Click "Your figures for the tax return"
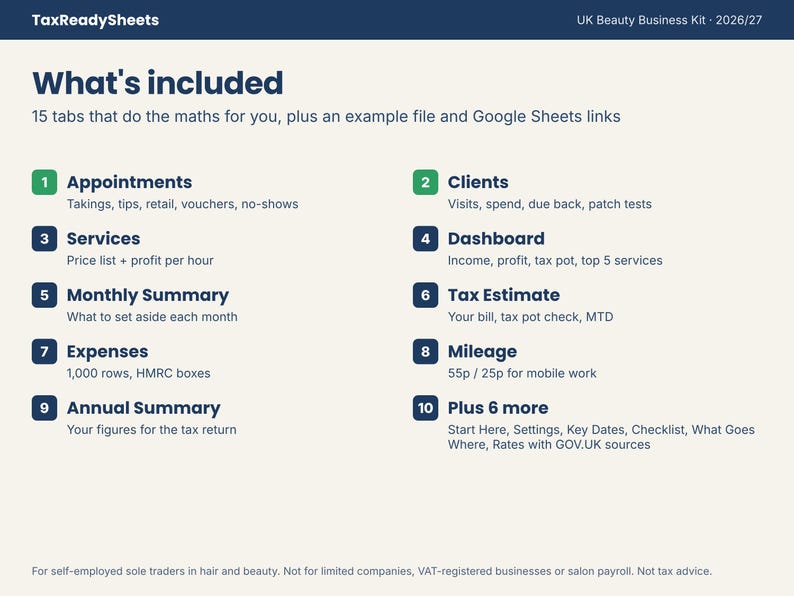Screen dimensions: 794x596 pyautogui.click(x=151, y=430)
